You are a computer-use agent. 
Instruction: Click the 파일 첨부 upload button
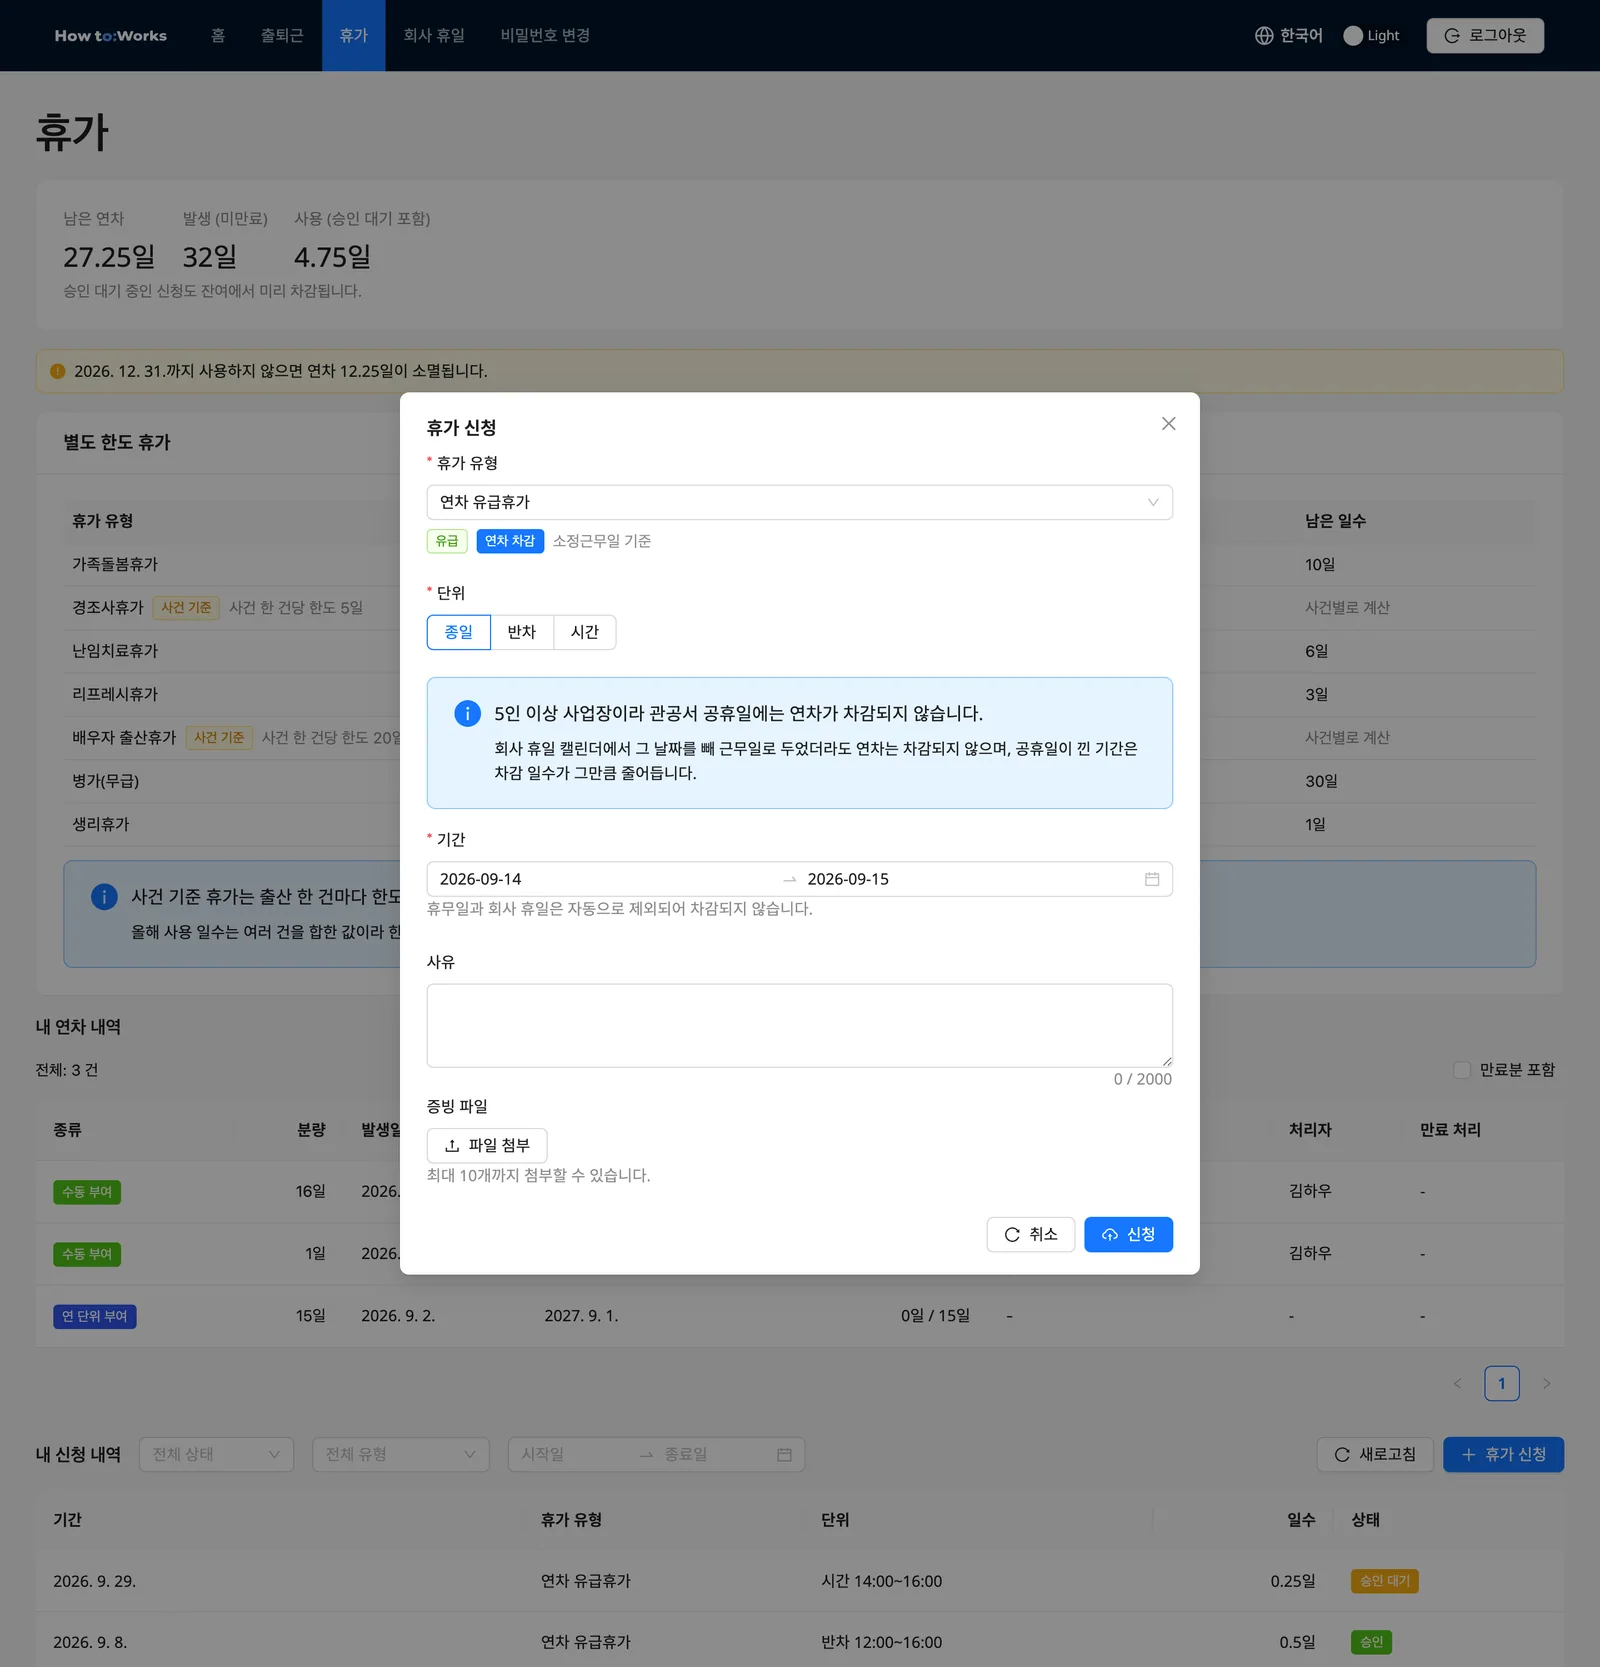coord(487,1146)
